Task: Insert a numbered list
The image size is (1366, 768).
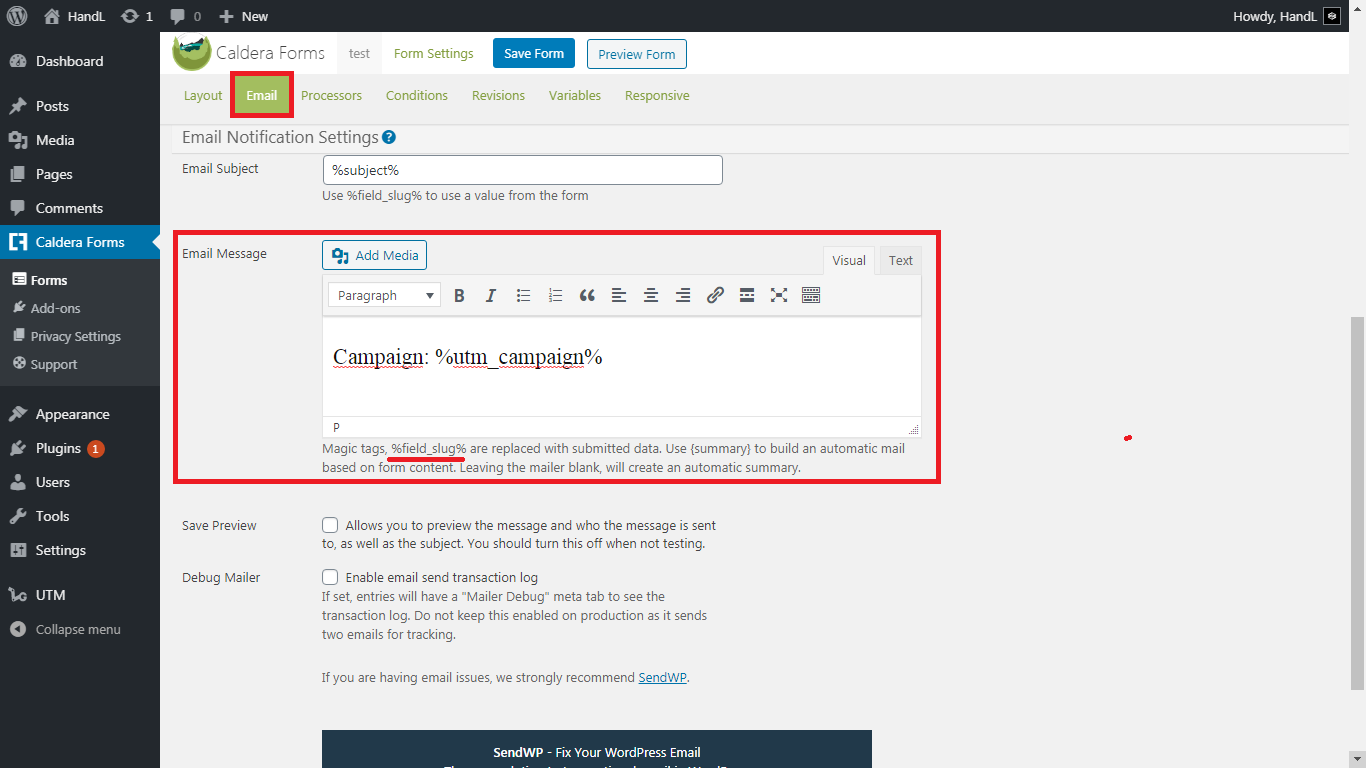Action: click(555, 295)
